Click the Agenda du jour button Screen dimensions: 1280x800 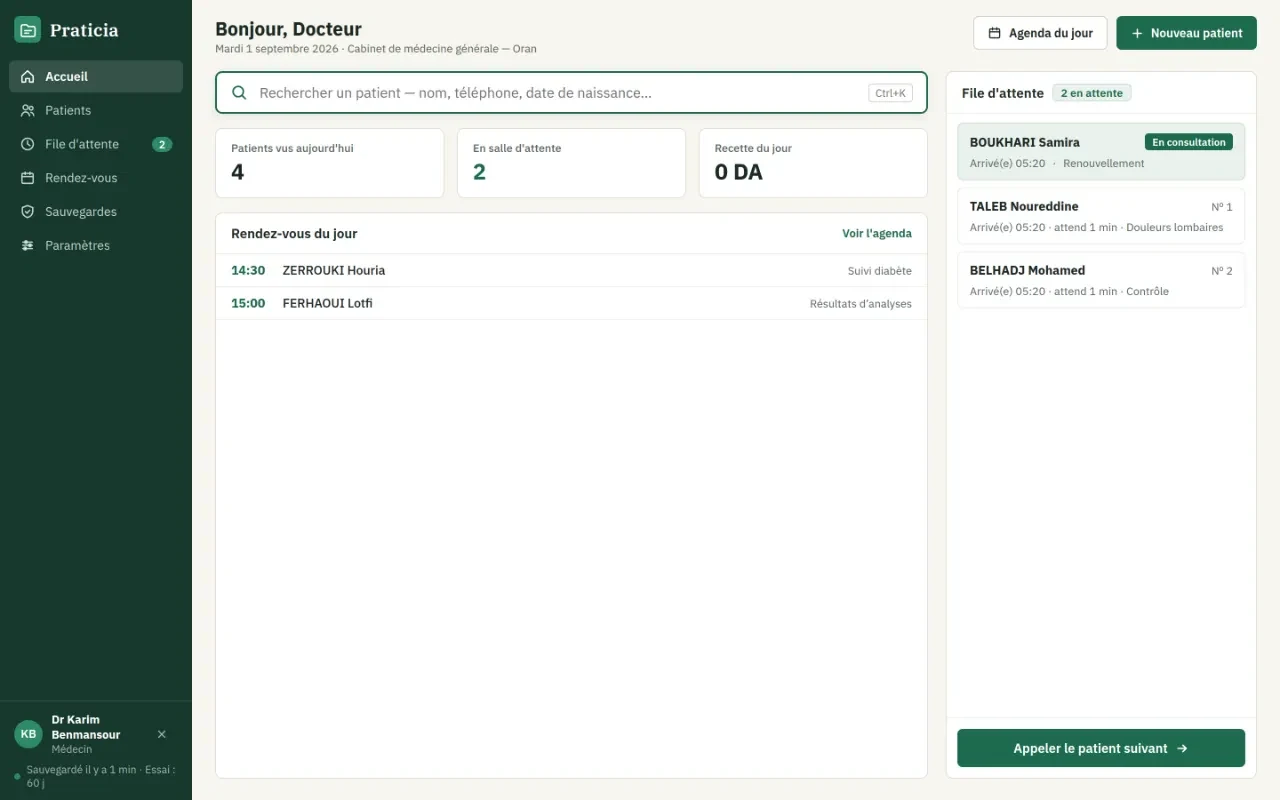[1040, 33]
